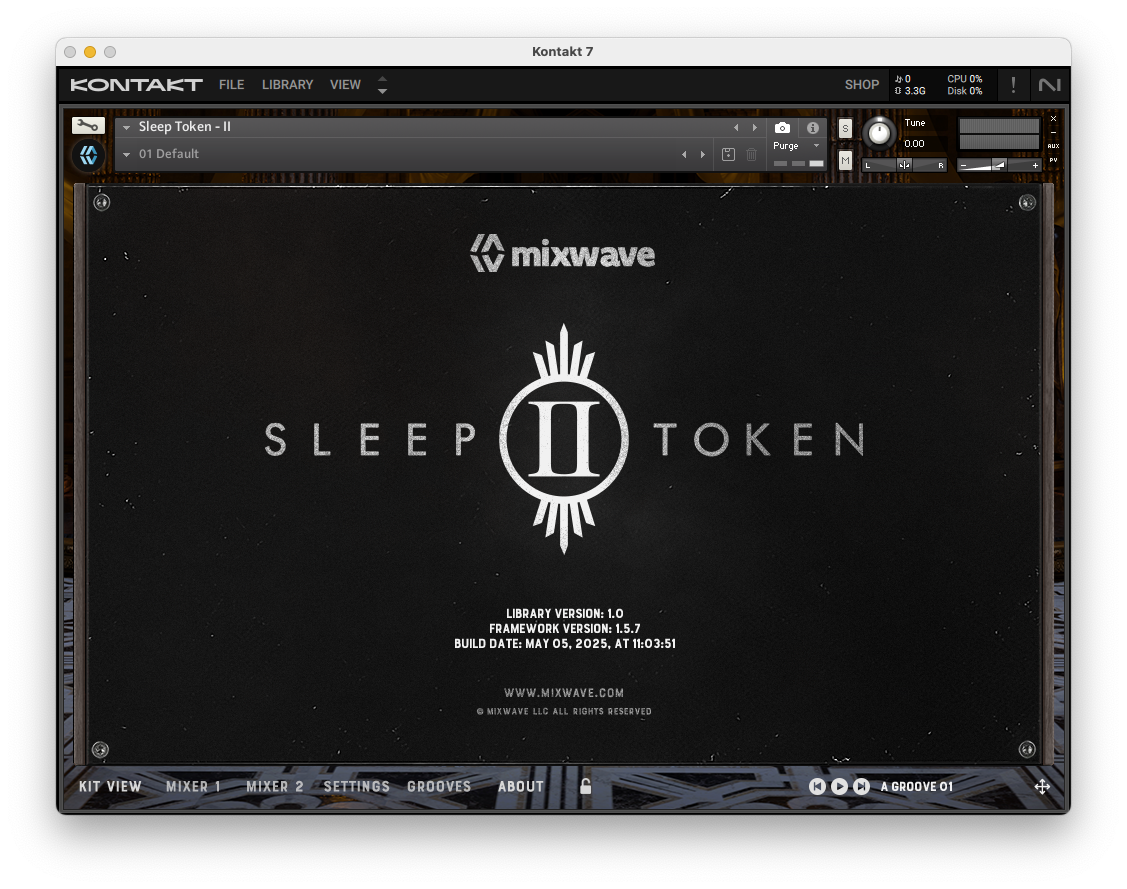The image size is (1127, 889).
Task: Minimize instrument view with the minus icon
Action: (x=1054, y=132)
